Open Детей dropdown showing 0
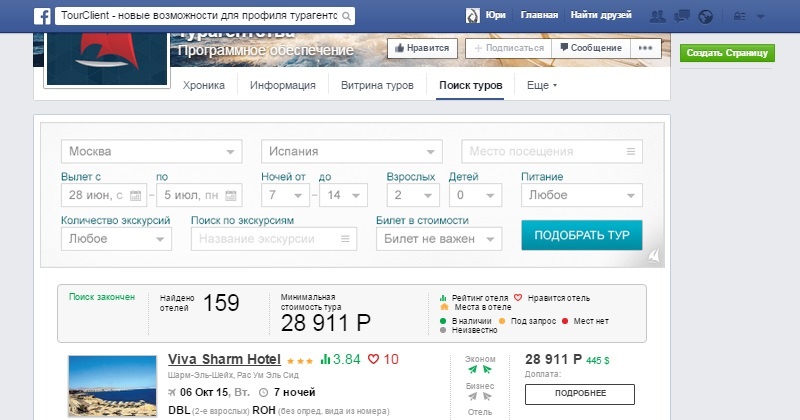800x420 pixels. tap(476, 195)
